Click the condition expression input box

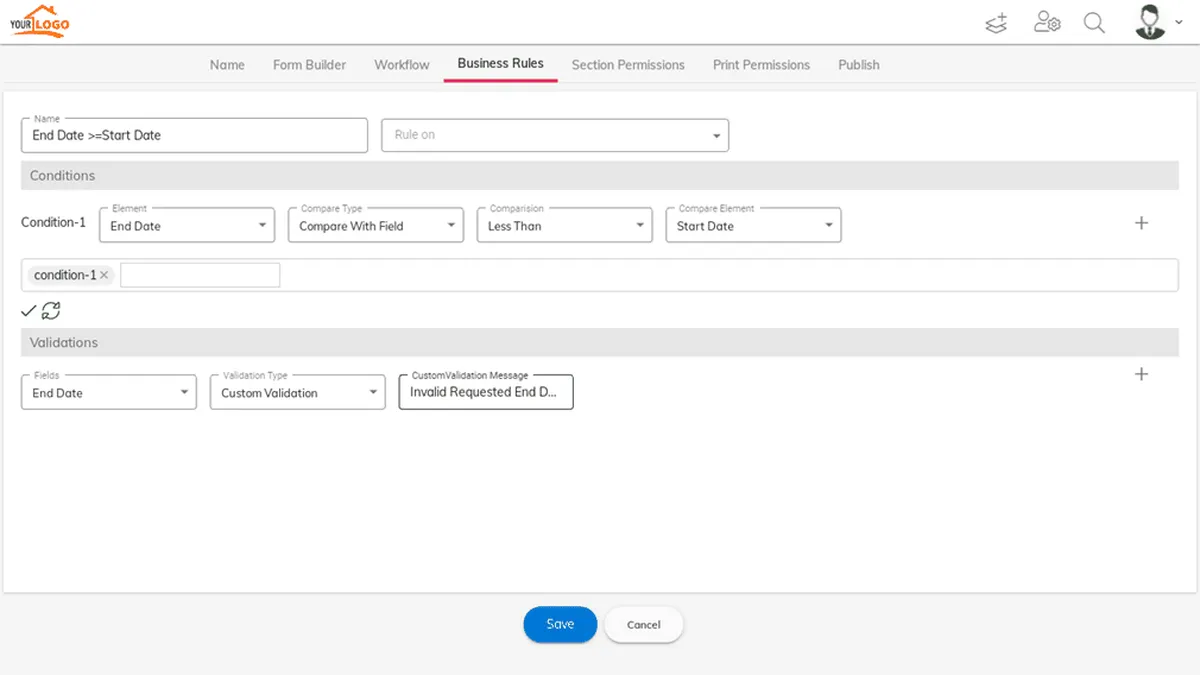click(200, 275)
